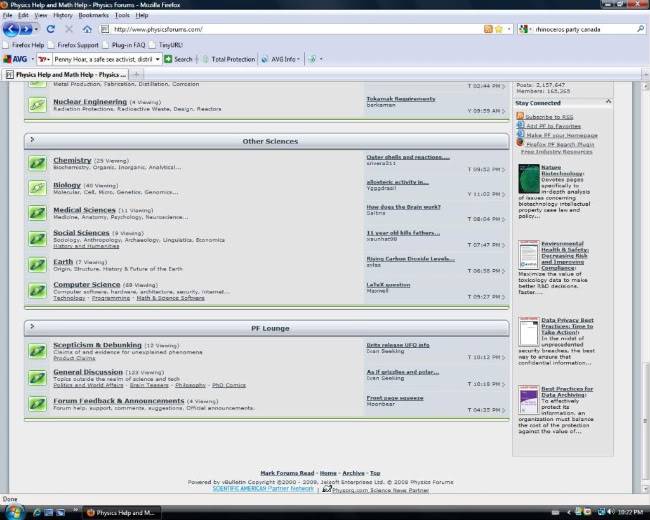Click the Social Sciences forum status icon

point(37,239)
